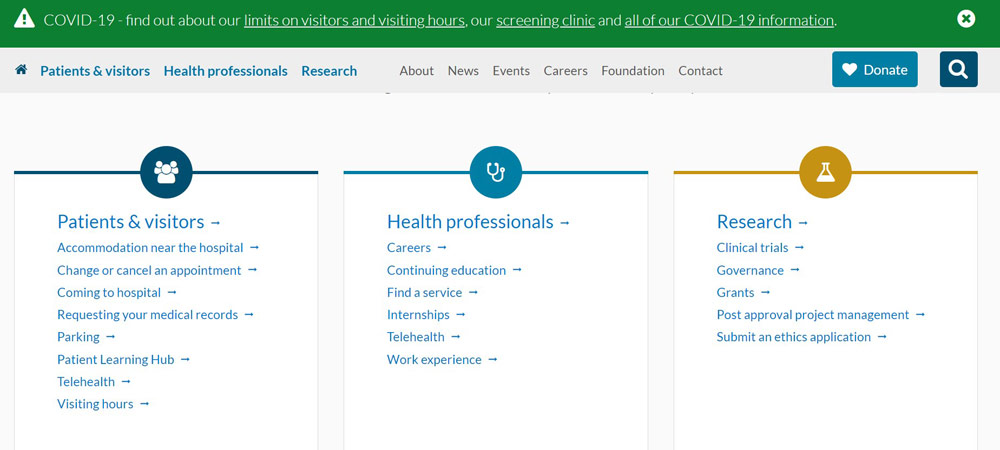This screenshot has width=1000, height=450.
Task: Click the Research flask icon
Action: [x=825, y=172]
